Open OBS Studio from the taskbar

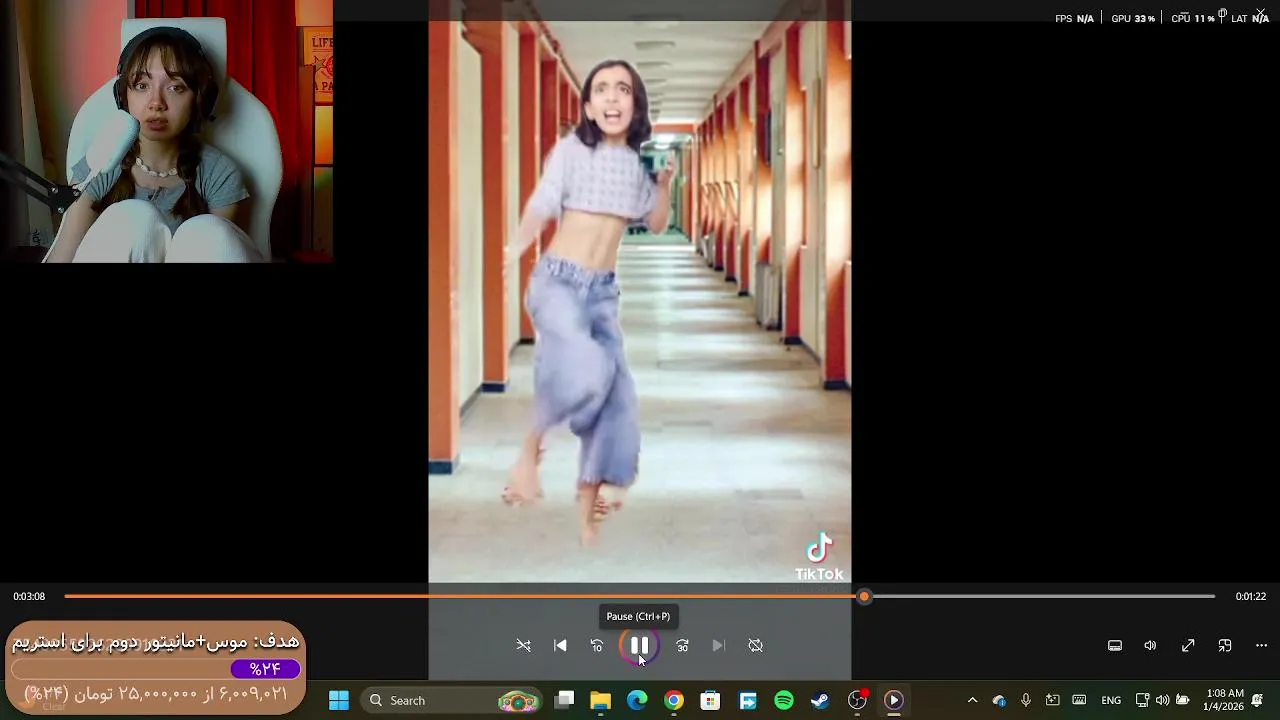coord(857,700)
